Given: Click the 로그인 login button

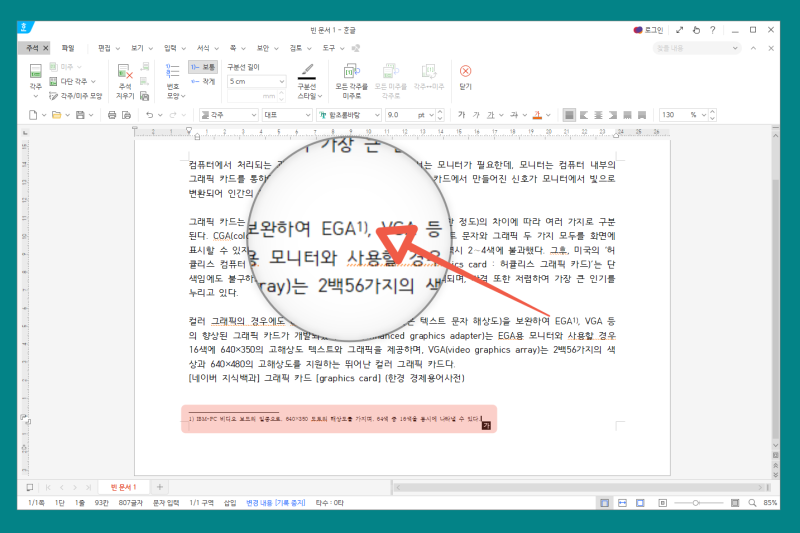Looking at the screenshot, I should click(x=648, y=30).
